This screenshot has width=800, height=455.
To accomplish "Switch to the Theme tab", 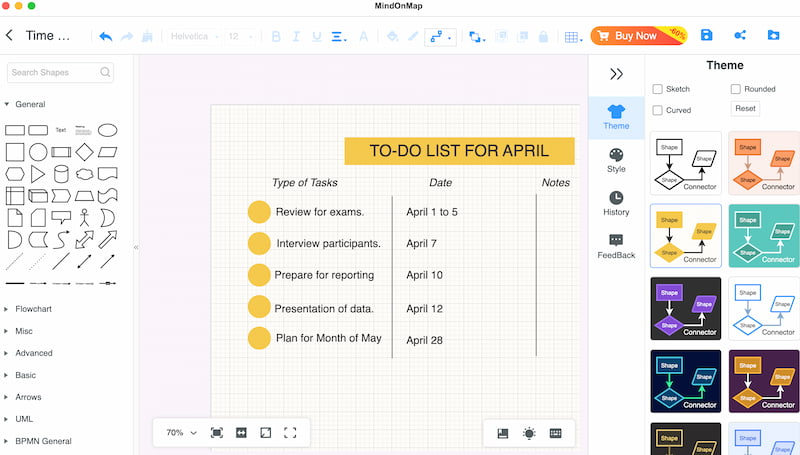I will (616, 117).
